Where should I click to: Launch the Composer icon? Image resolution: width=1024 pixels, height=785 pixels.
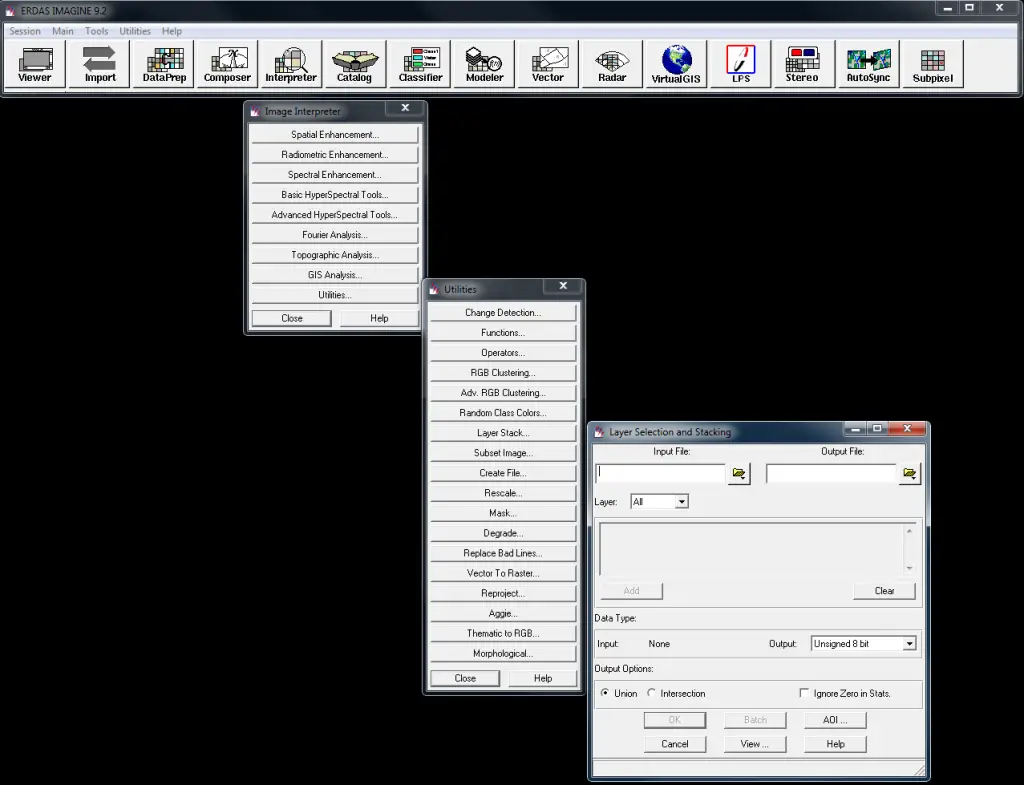227,64
